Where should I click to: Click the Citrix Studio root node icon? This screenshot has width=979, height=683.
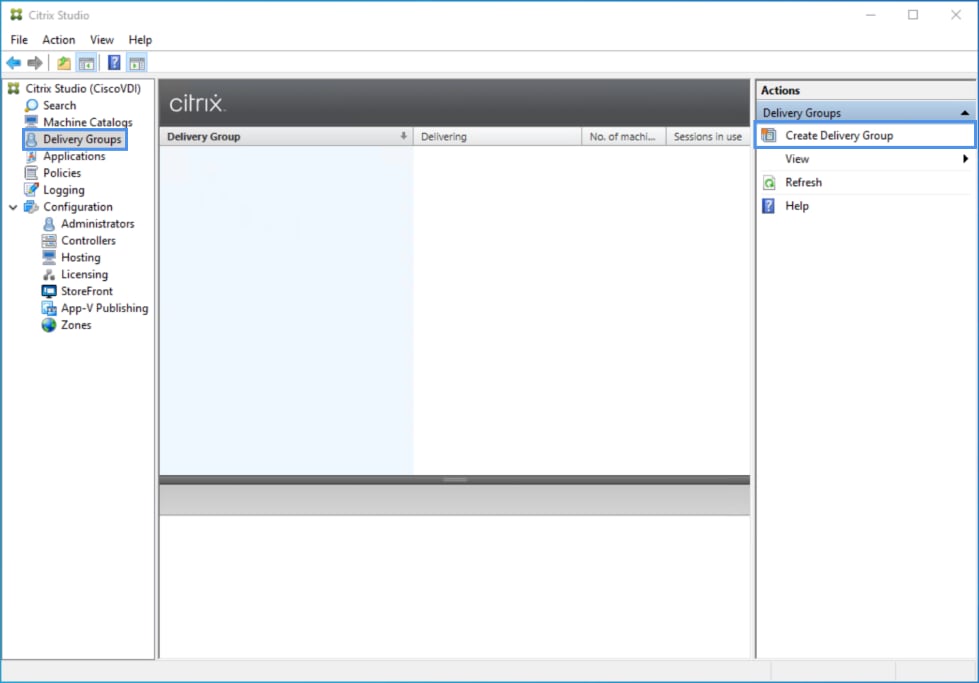pos(14,89)
